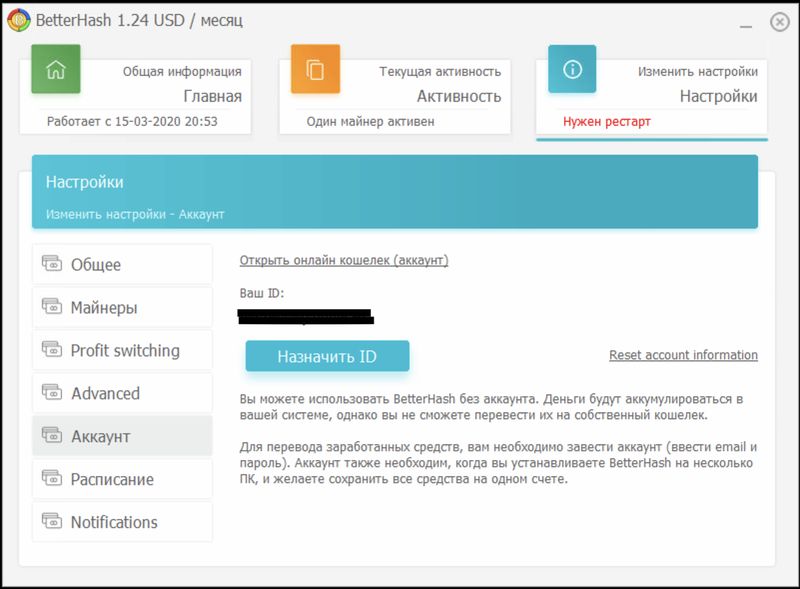Click the redacted Ваш ID value
This screenshot has height=589, width=800.
pyautogui.click(x=305, y=317)
